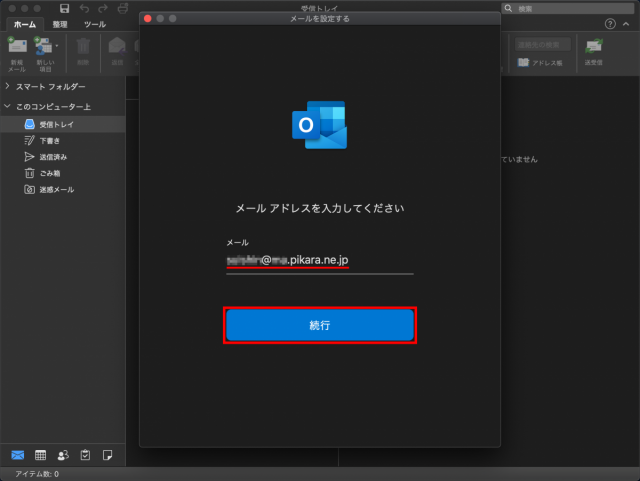Image resolution: width=640 pixels, height=481 pixels.
Task: Collapse the このコンピューター上 section
Action: pos(8,106)
